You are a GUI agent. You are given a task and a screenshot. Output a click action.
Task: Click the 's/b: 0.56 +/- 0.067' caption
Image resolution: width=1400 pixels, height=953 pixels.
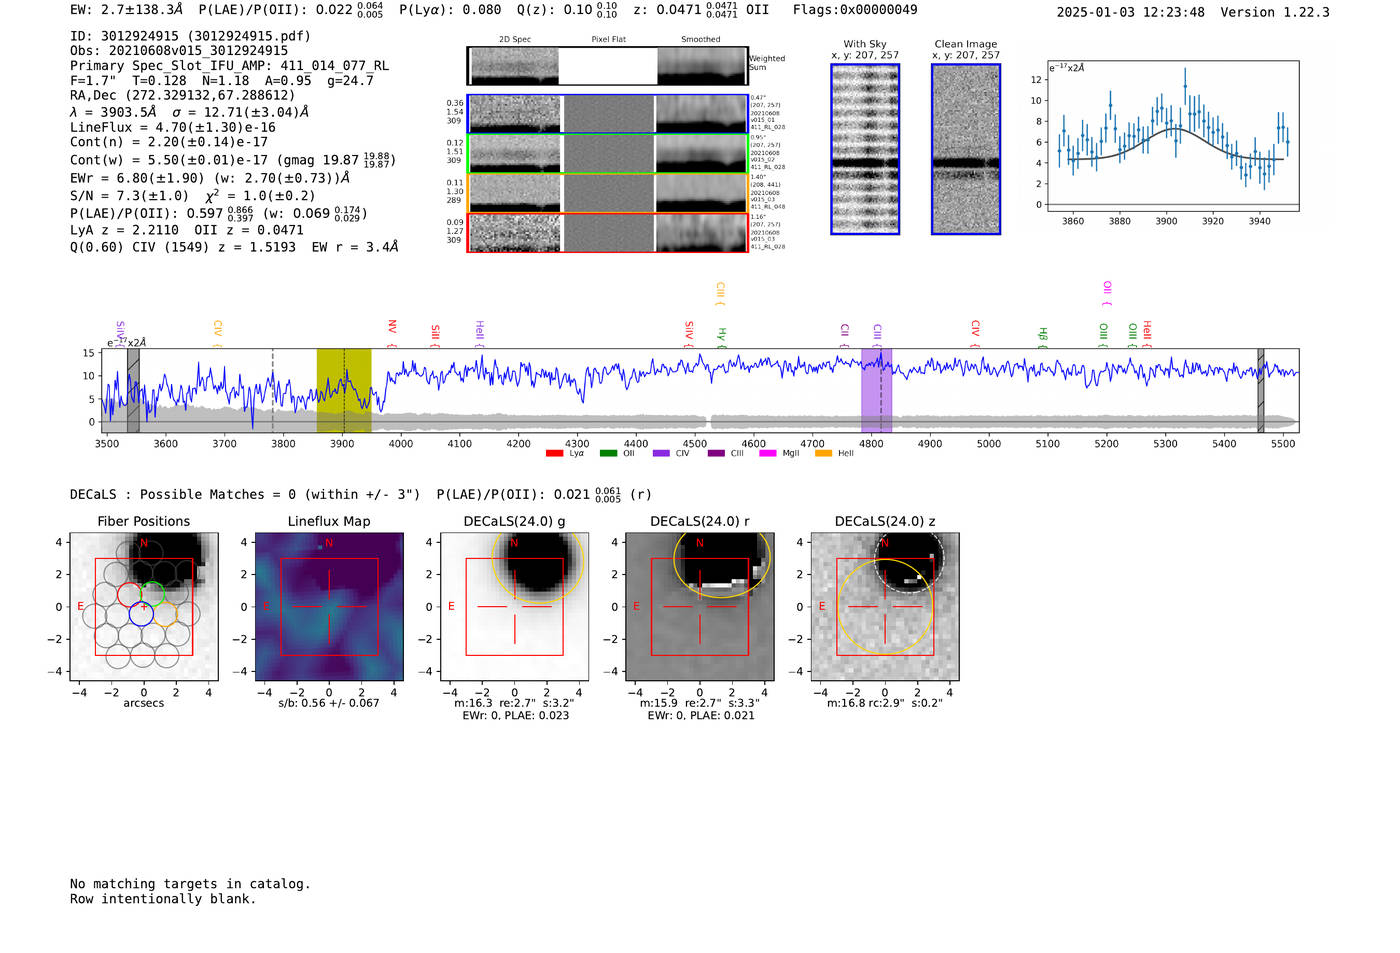[329, 703]
